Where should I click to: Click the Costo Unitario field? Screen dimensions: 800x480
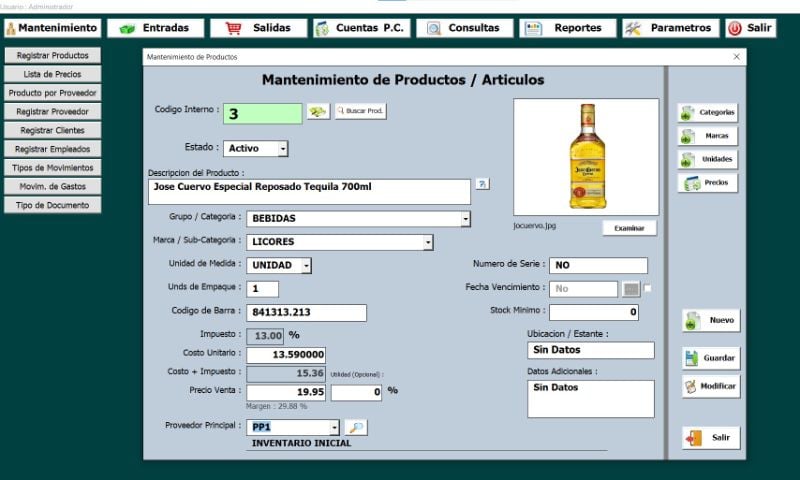(x=286, y=355)
